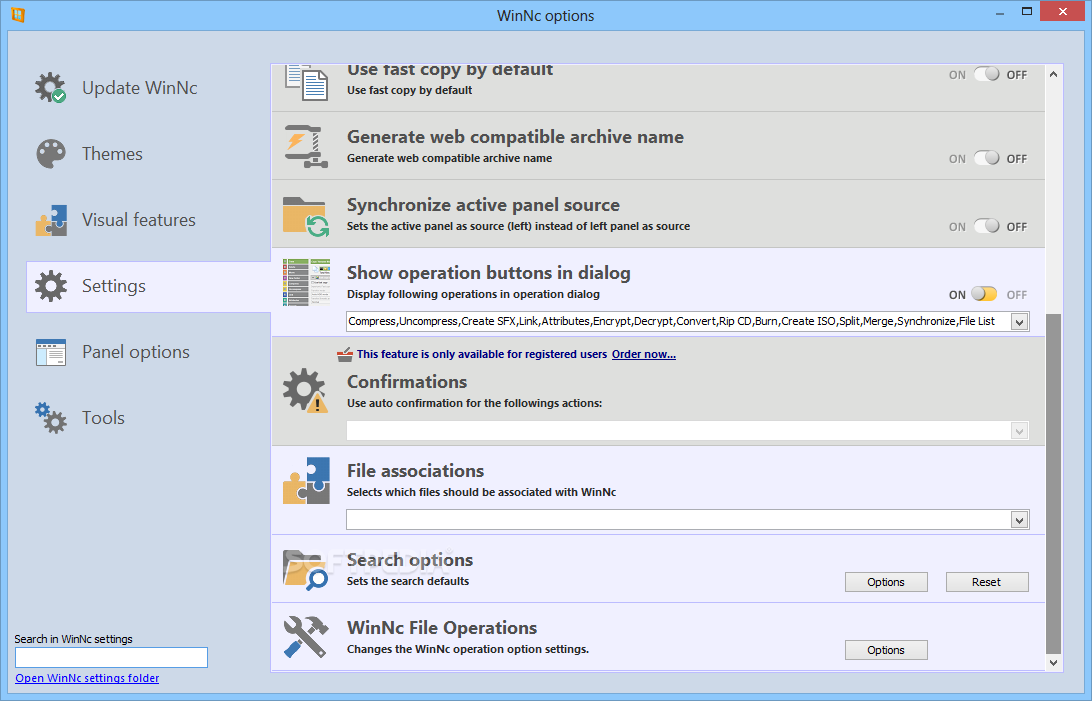
Task: Click the File associations puzzle icon
Action: 306,480
